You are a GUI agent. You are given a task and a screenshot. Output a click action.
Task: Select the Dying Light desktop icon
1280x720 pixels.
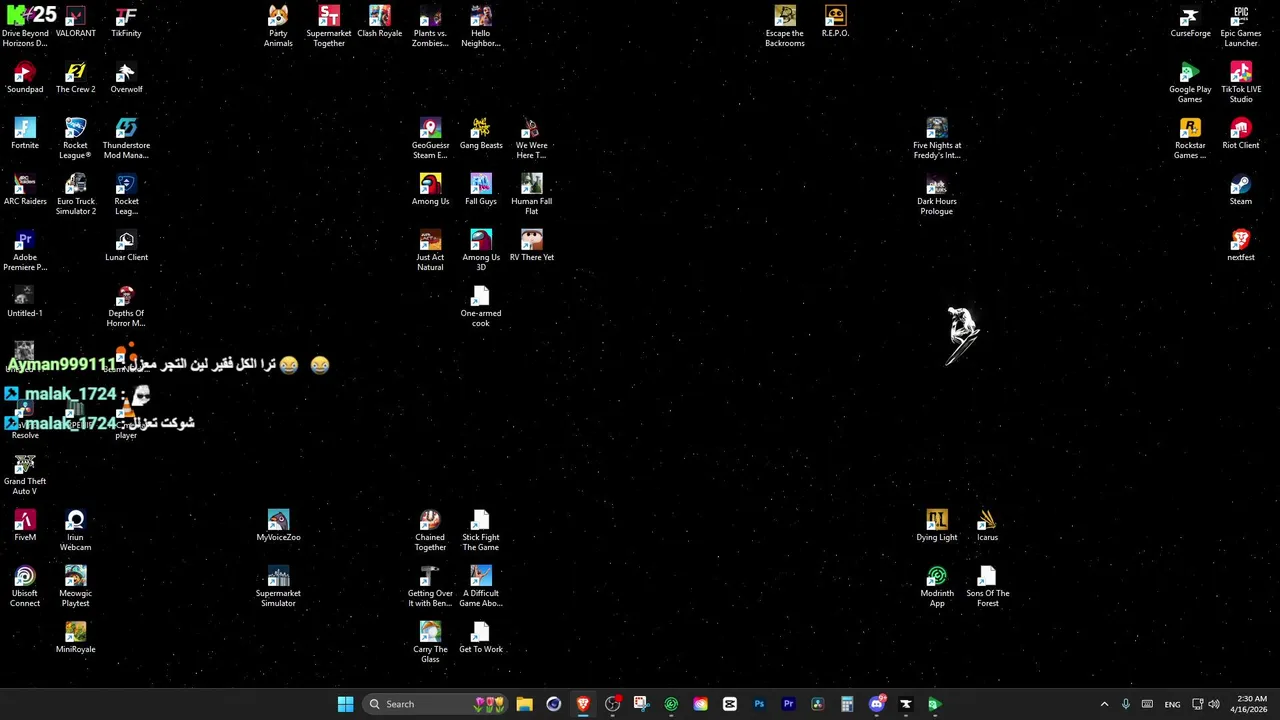tap(937, 526)
